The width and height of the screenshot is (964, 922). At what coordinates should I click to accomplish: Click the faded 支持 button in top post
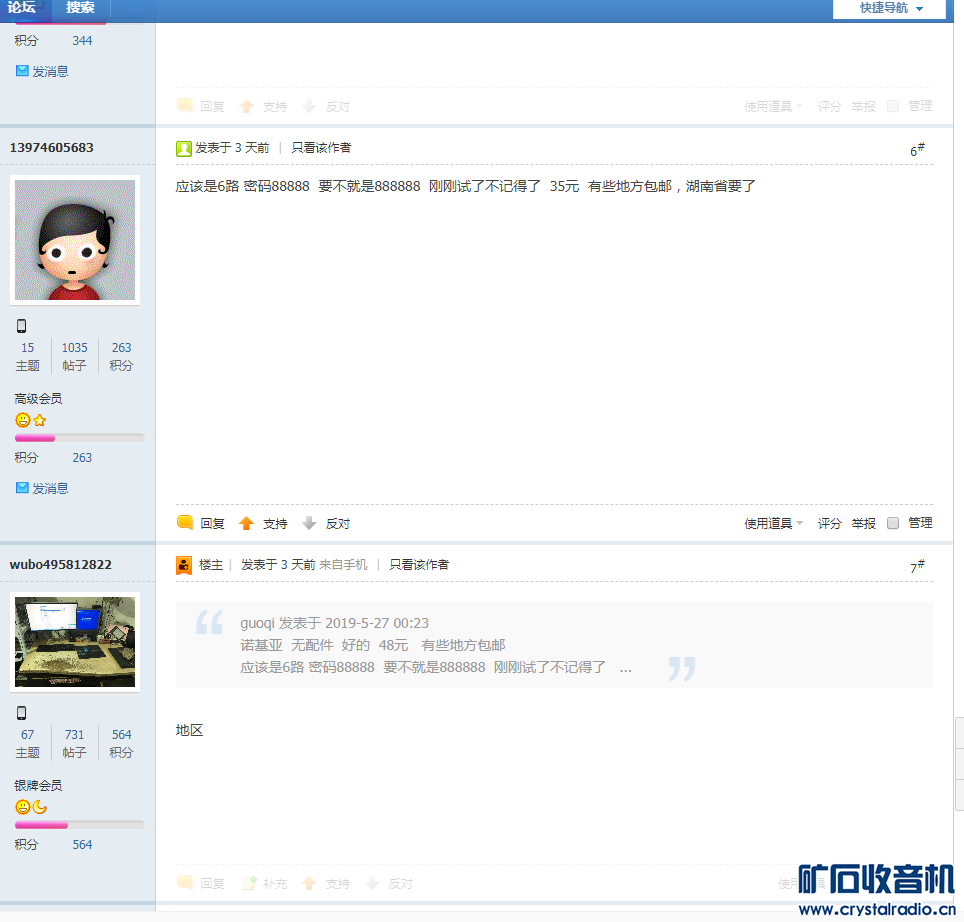pyautogui.click(x=275, y=107)
